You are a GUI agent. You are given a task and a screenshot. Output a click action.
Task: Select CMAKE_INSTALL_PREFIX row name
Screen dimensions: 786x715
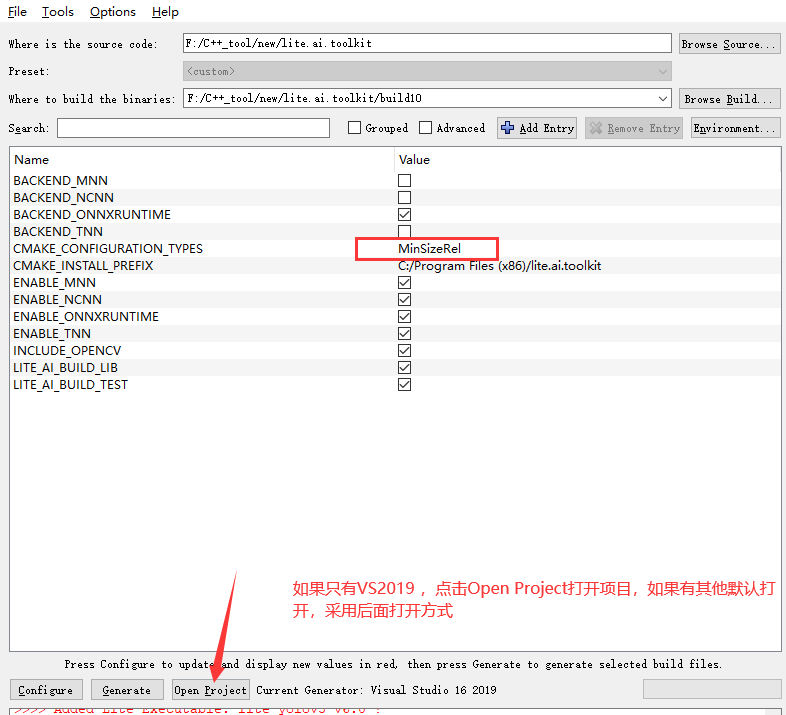click(83, 266)
